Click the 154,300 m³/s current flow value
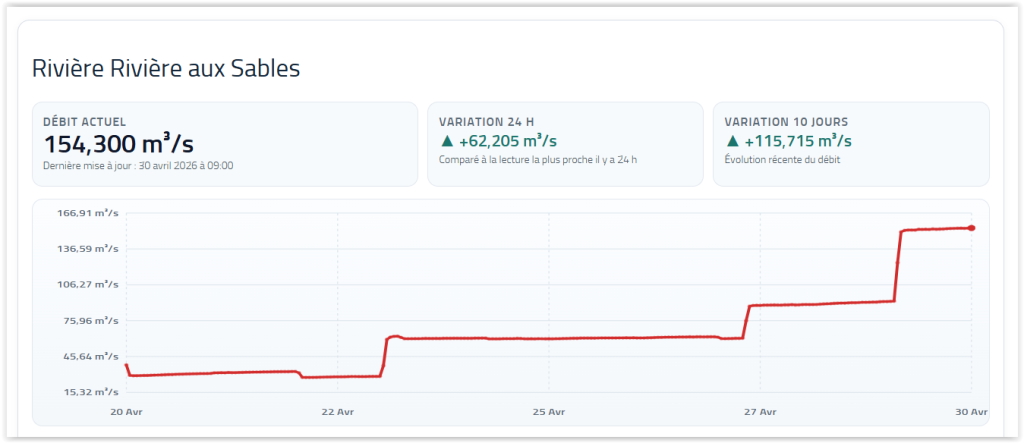This screenshot has height=443, width=1024. (120, 142)
